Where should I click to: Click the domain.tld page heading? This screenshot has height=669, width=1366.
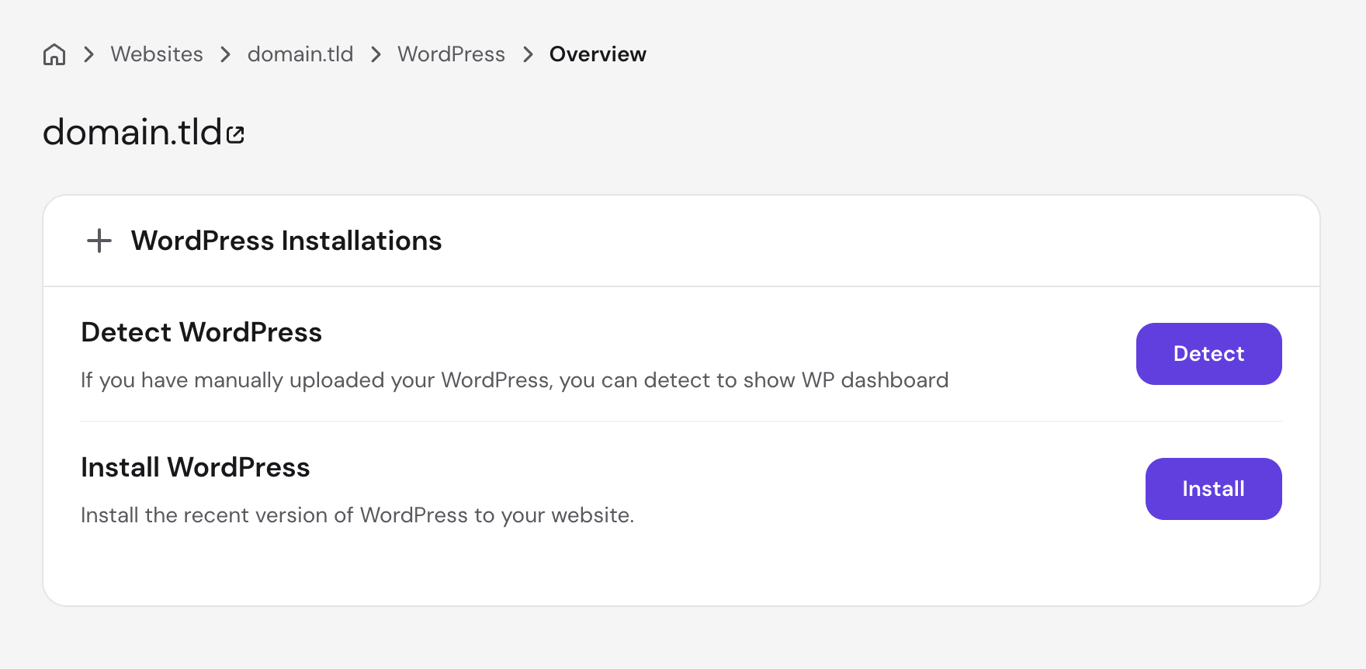[132, 132]
